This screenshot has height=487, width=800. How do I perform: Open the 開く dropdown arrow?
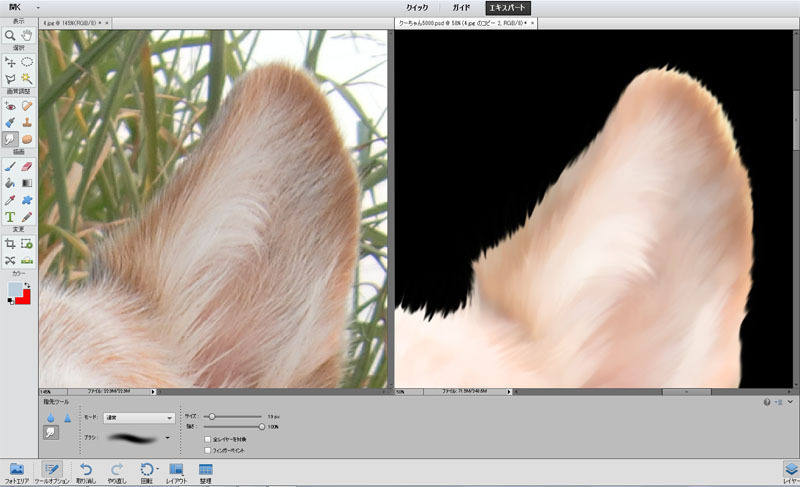click(38, 8)
